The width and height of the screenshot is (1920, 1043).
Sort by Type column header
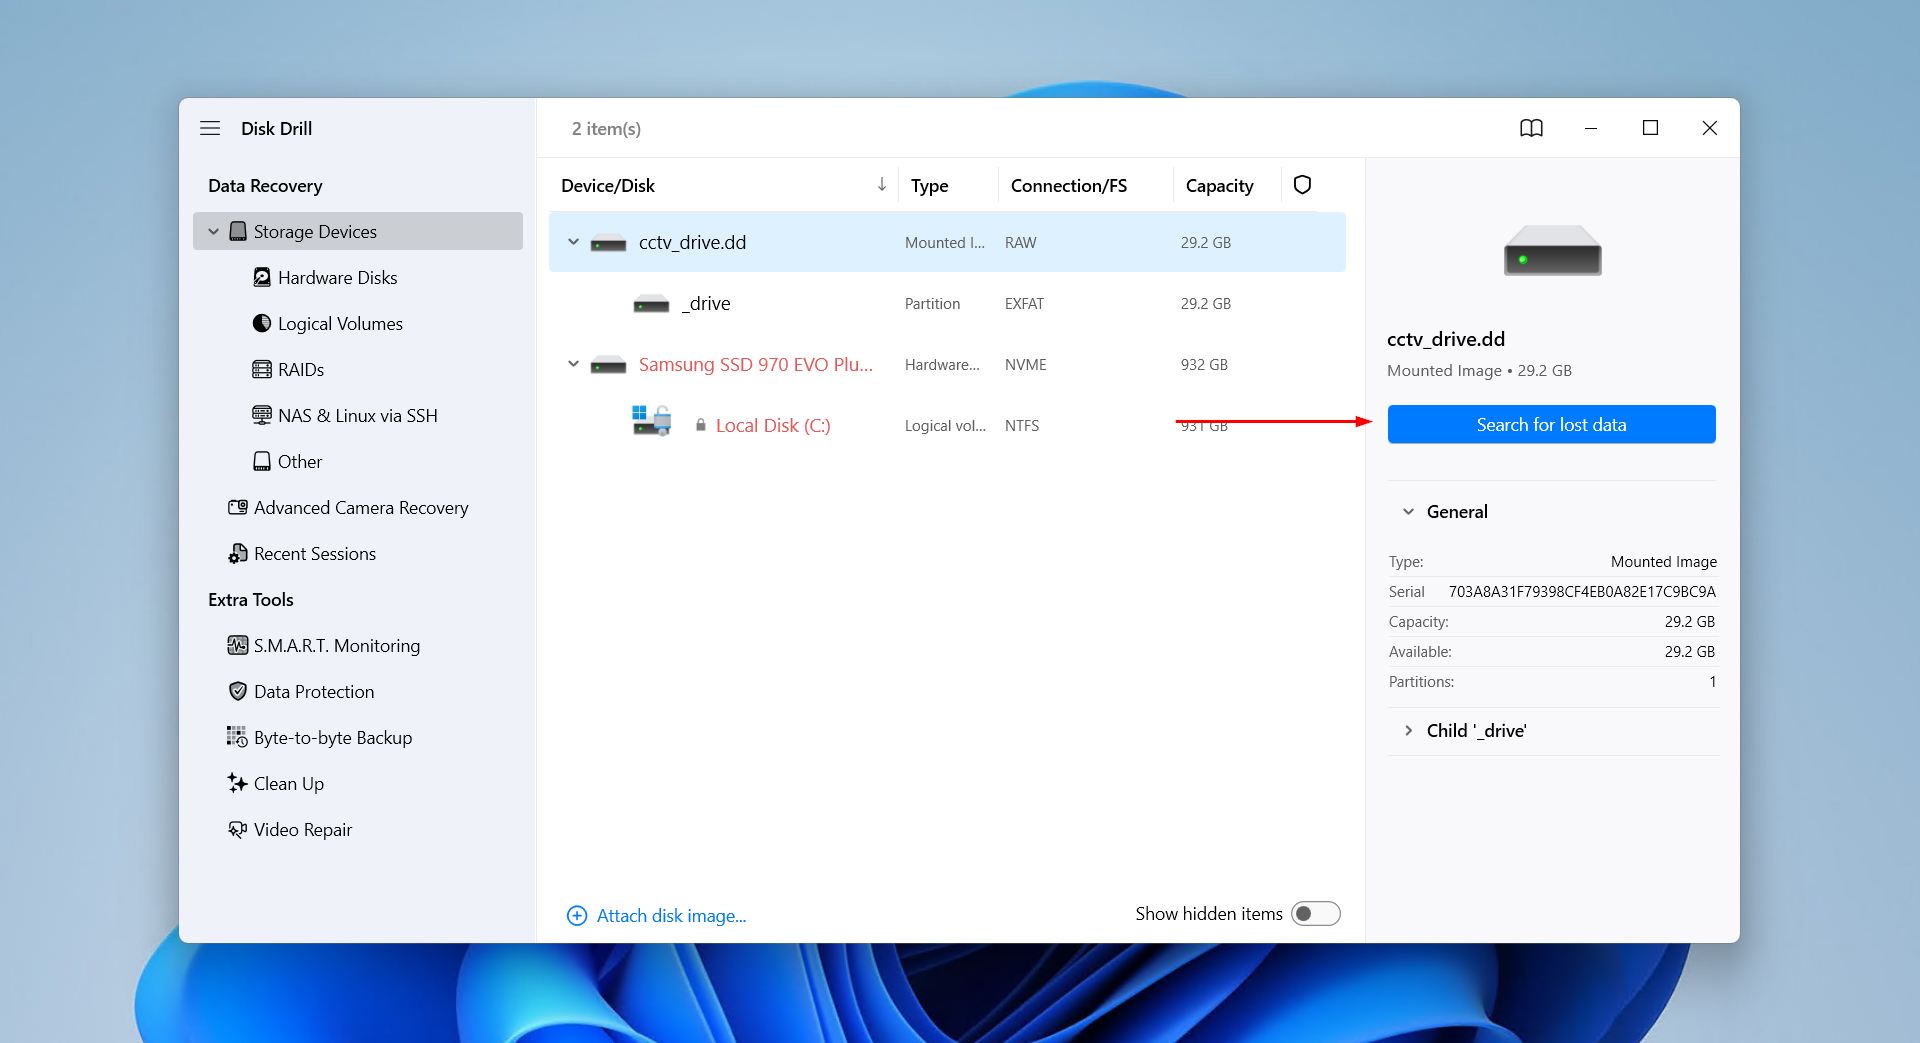pos(929,185)
